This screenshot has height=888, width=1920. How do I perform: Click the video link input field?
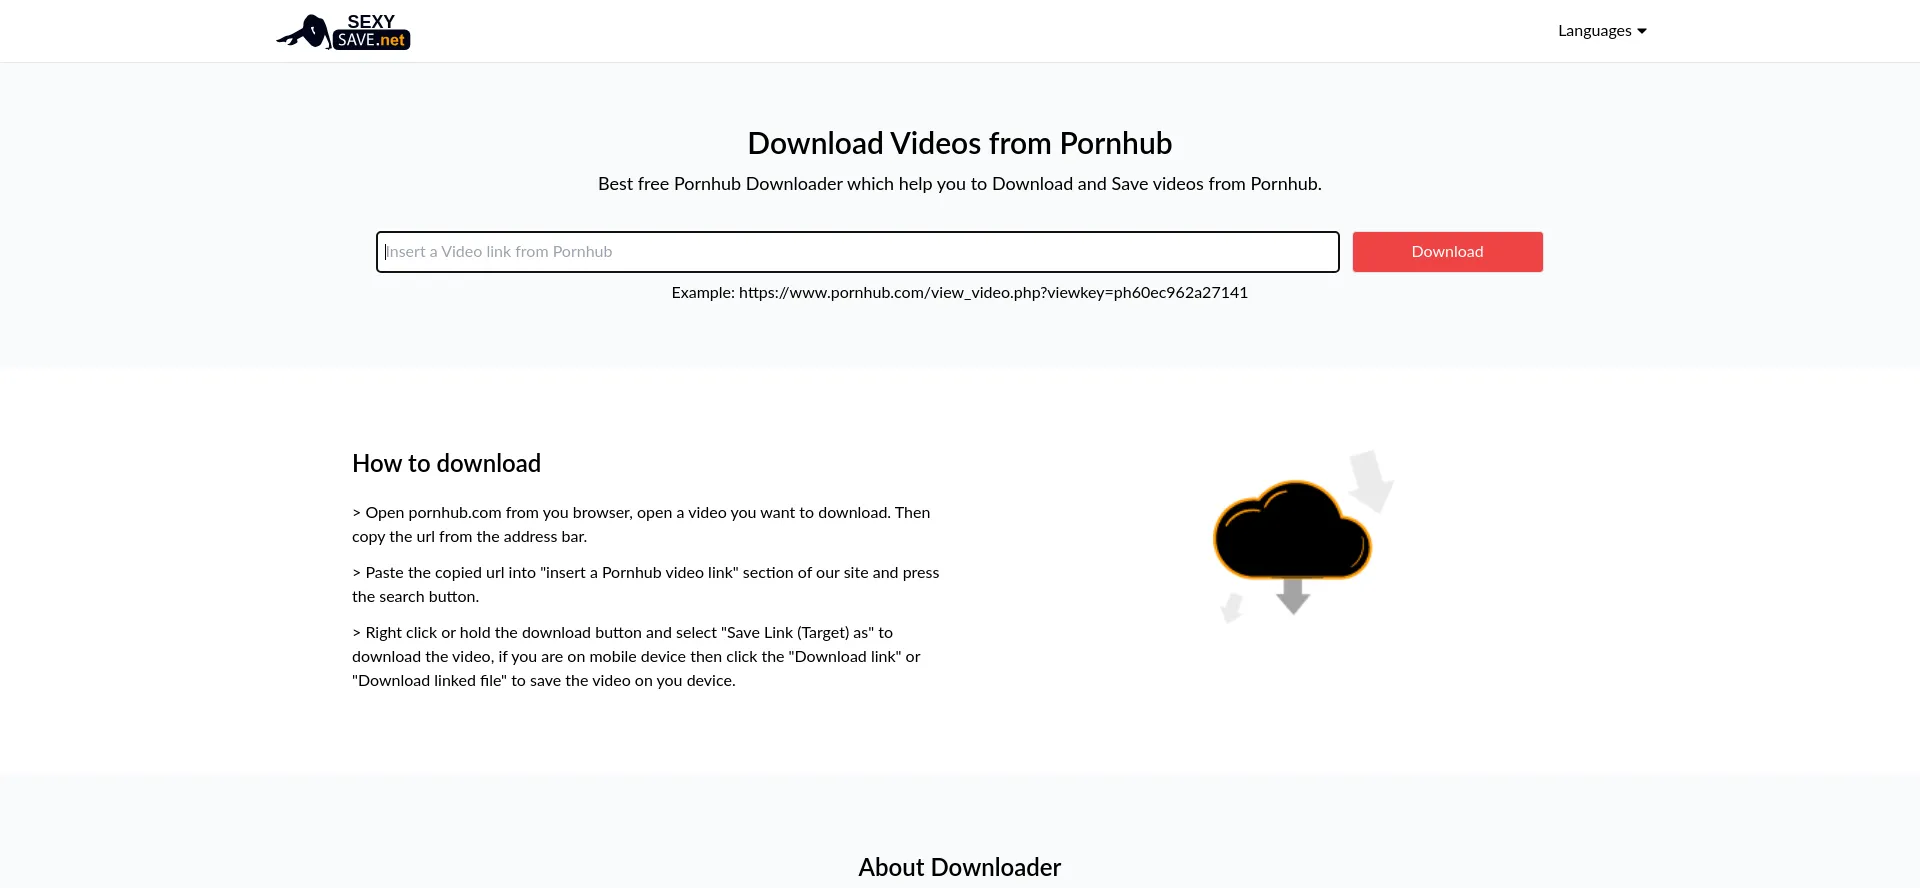pyautogui.click(x=858, y=252)
